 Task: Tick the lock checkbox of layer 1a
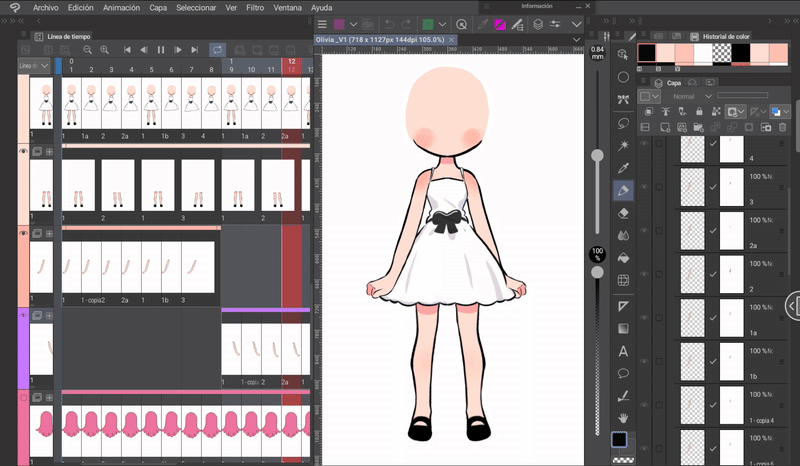pos(659,318)
